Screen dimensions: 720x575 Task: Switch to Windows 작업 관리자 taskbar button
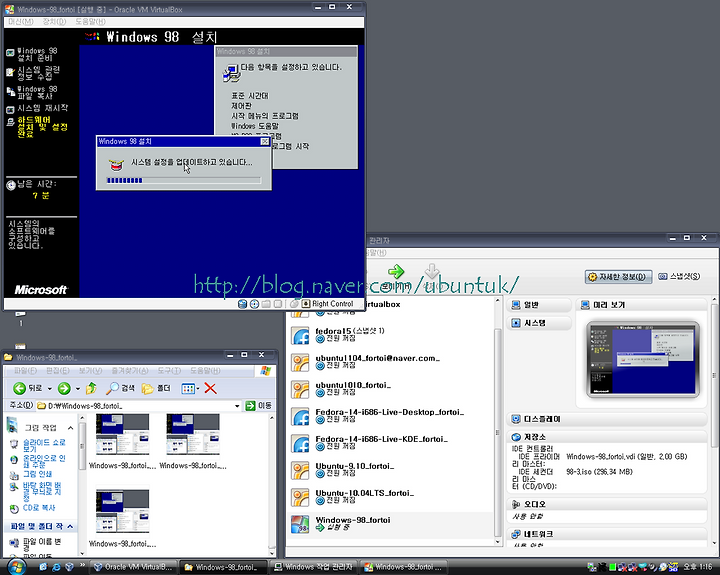point(313,567)
